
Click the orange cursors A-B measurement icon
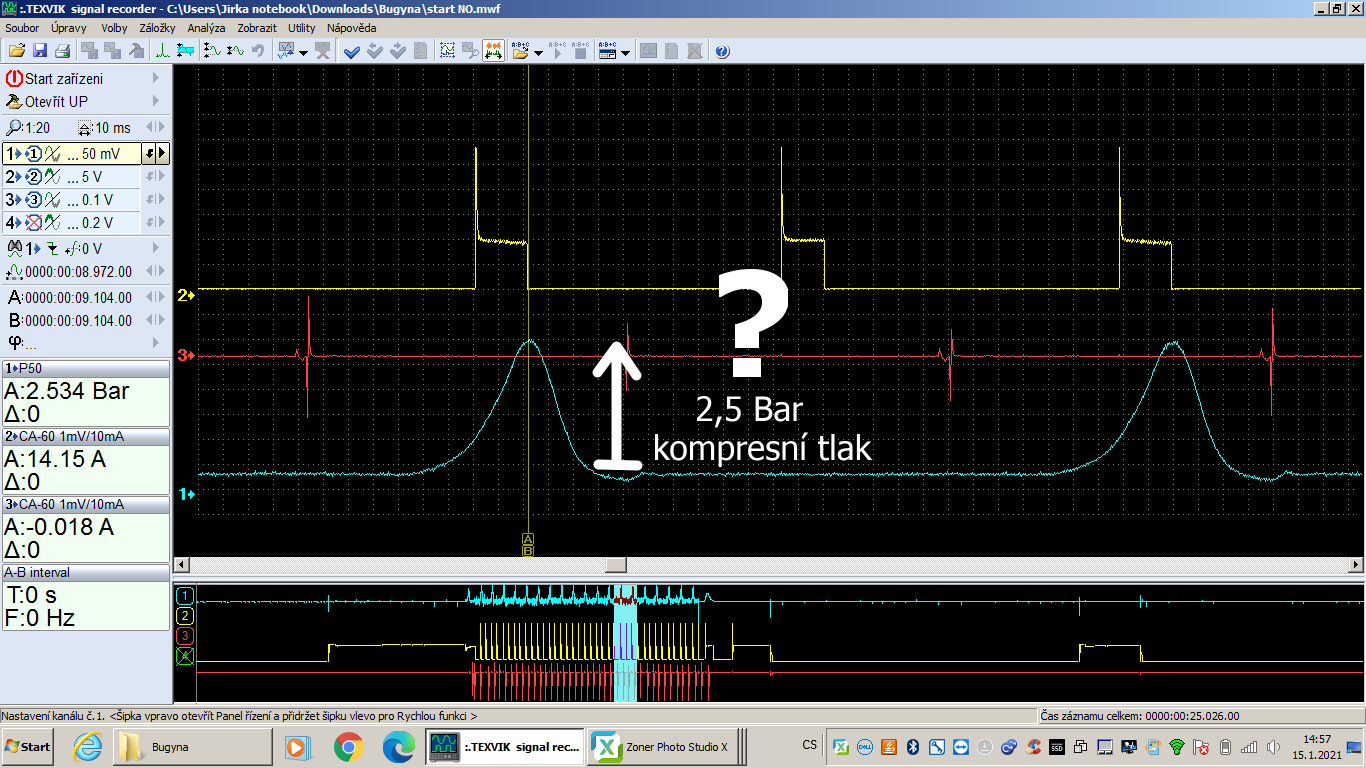click(493, 51)
